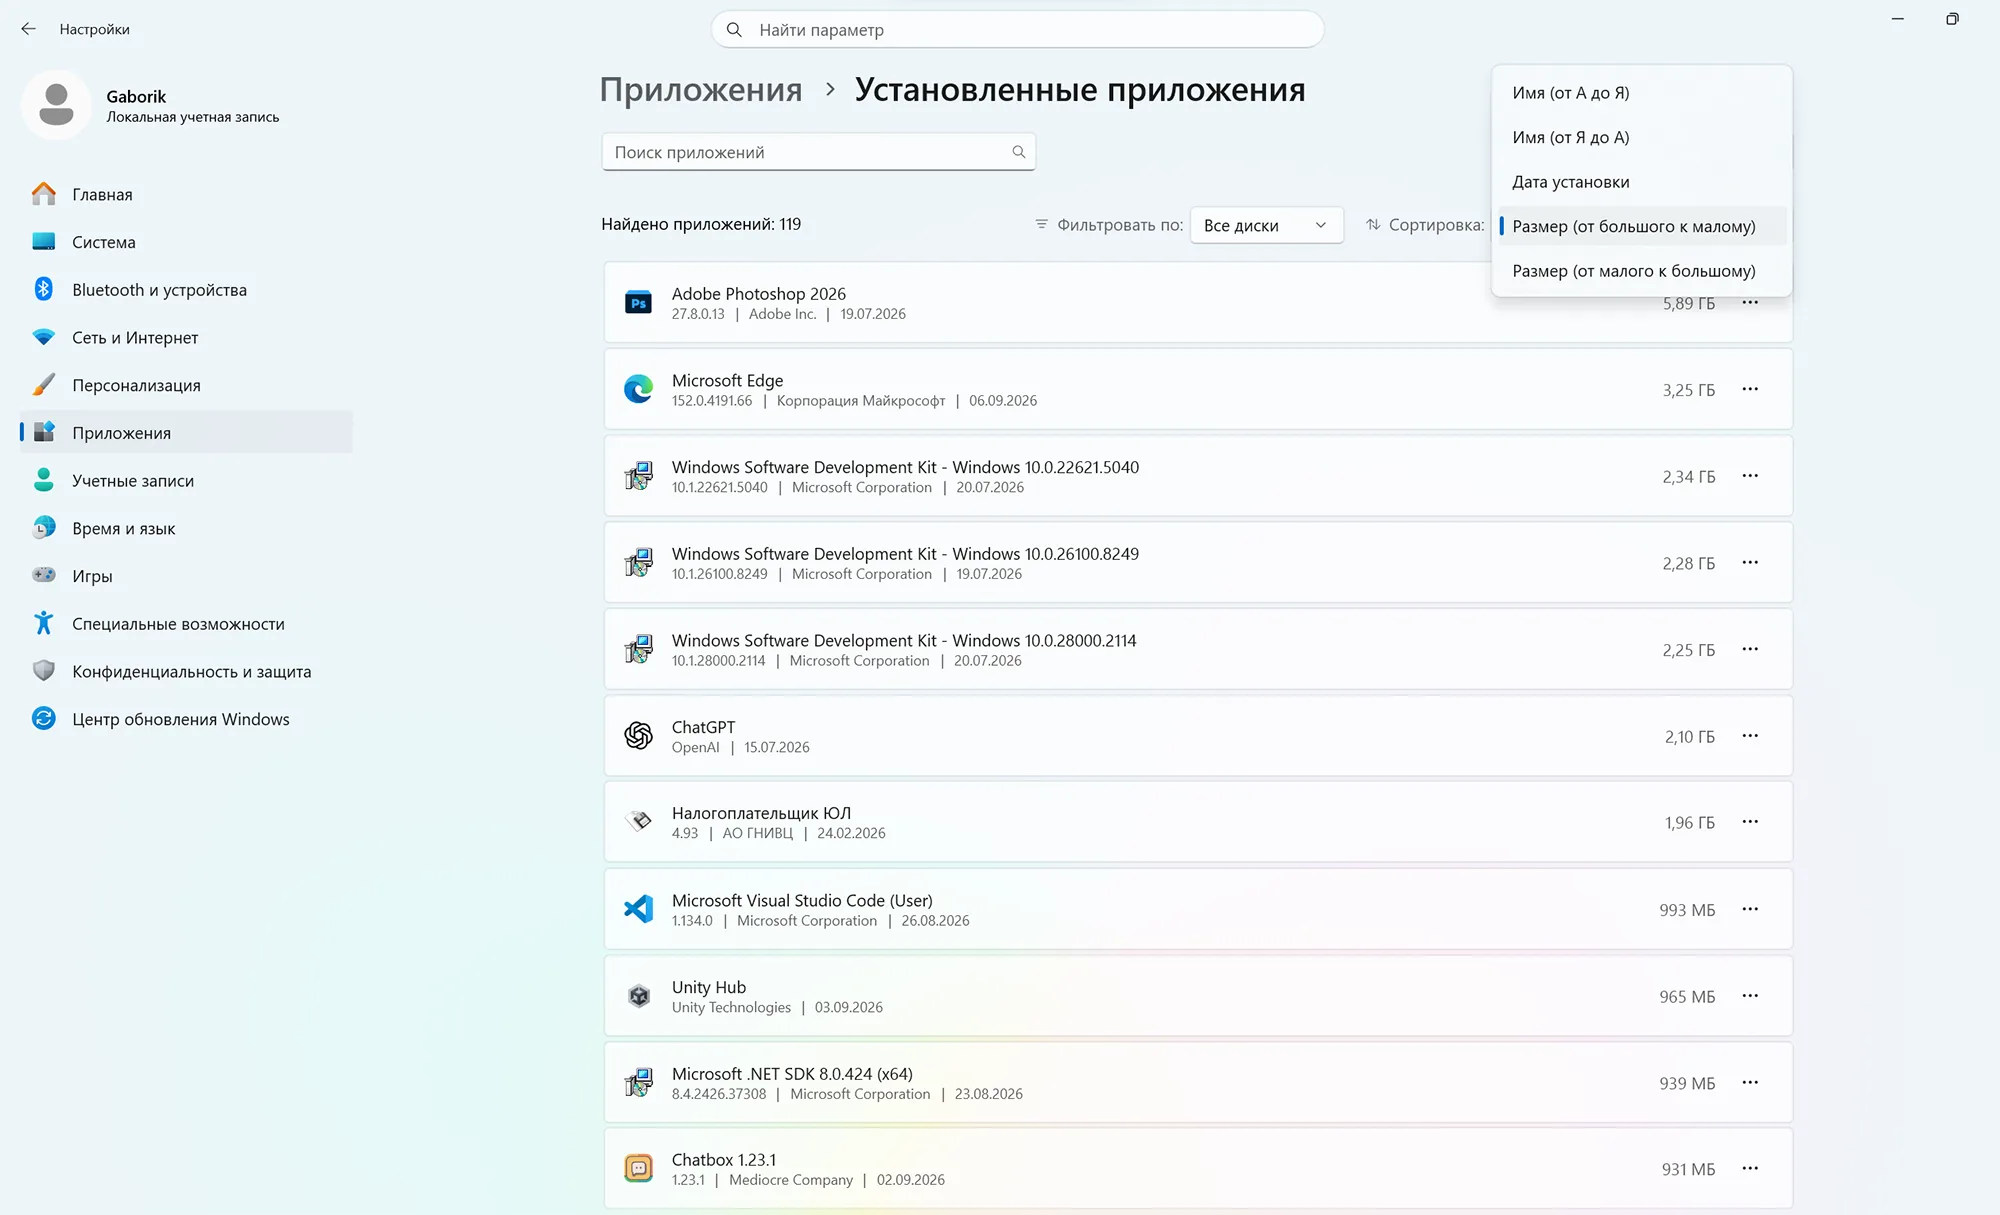Open the Все диски filter dropdown
2000x1215 pixels.
(1266, 225)
